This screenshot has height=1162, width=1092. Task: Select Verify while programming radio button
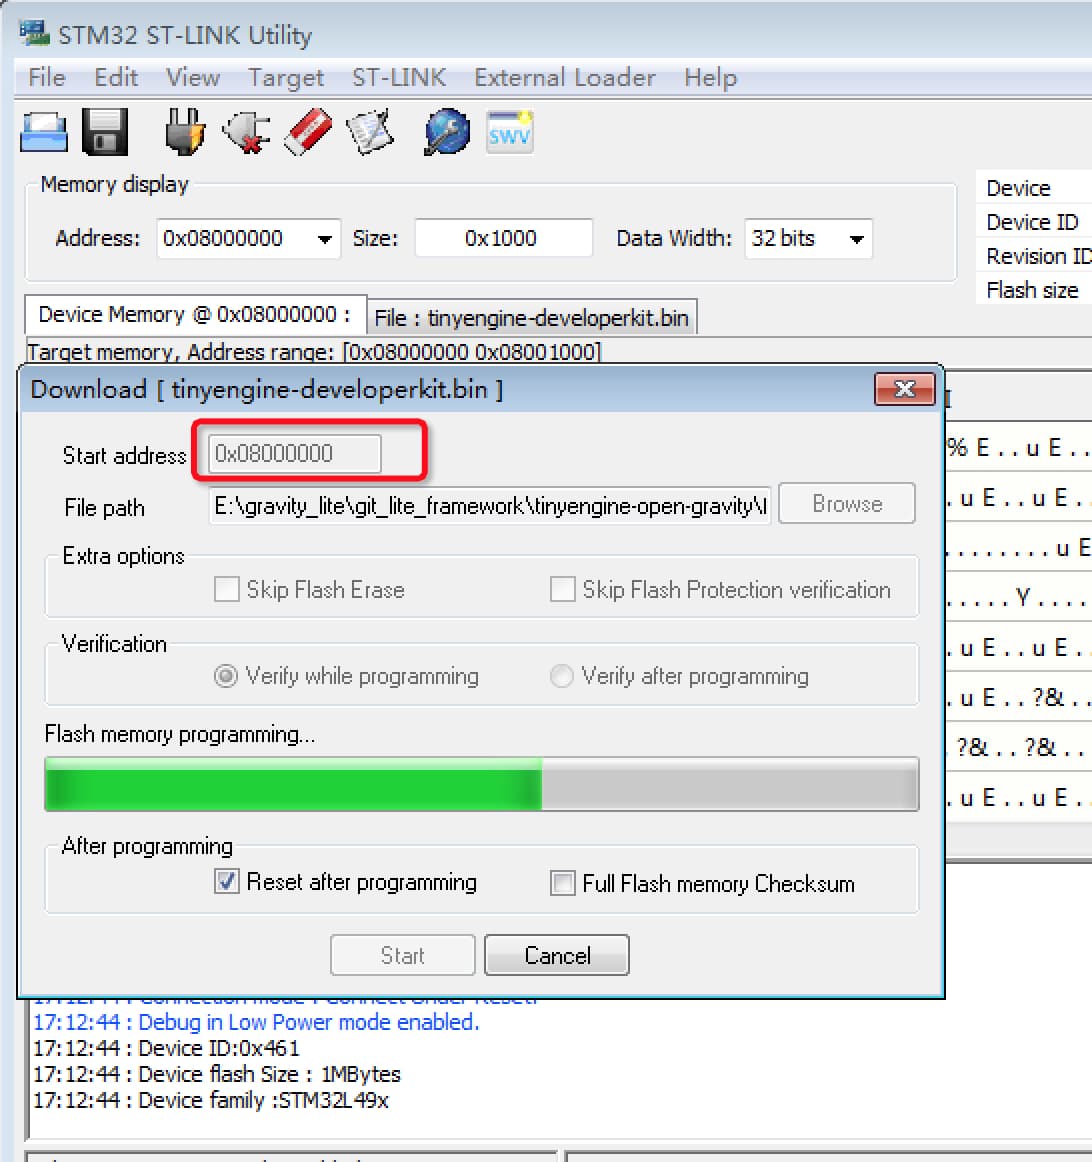coord(225,676)
